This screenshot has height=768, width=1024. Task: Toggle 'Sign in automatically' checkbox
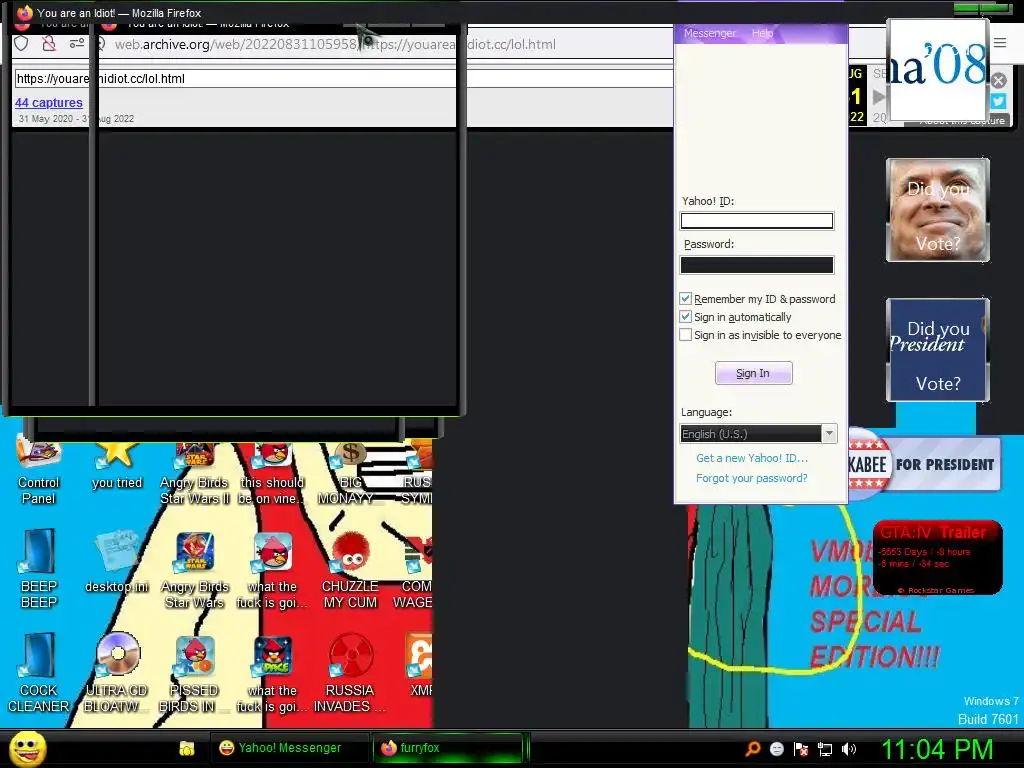coord(686,317)
